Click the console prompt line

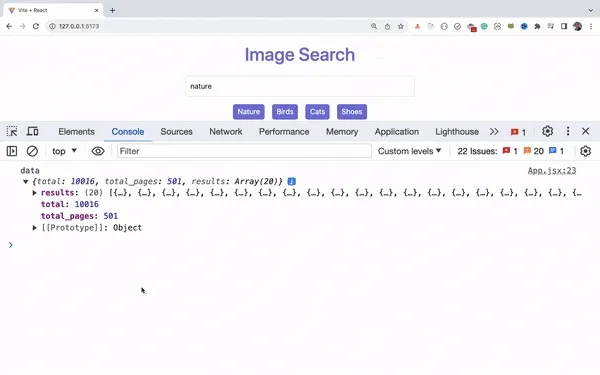pyautogui.click(x=300, y=245)
